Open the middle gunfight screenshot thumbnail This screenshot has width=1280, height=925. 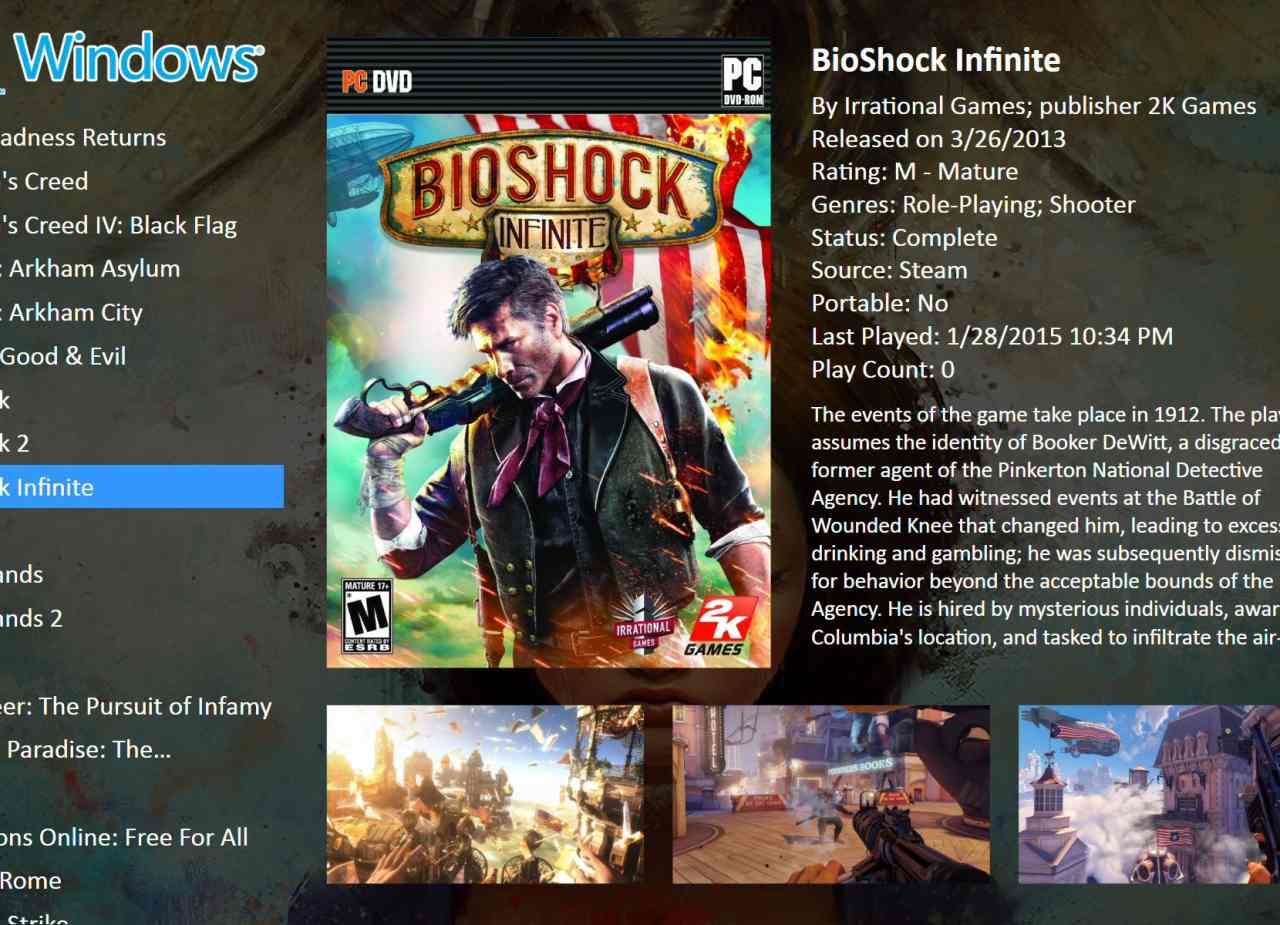pyautogui.click(x=831, y=794)
